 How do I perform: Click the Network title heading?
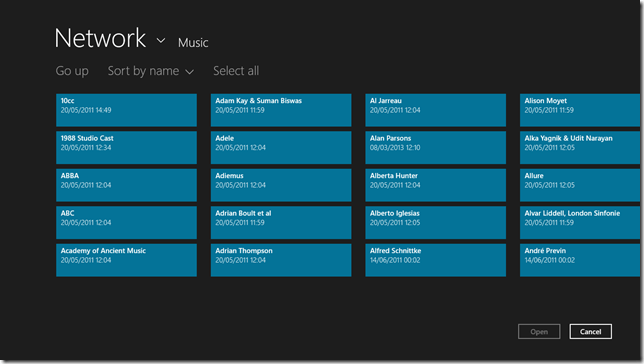[100, 38]
